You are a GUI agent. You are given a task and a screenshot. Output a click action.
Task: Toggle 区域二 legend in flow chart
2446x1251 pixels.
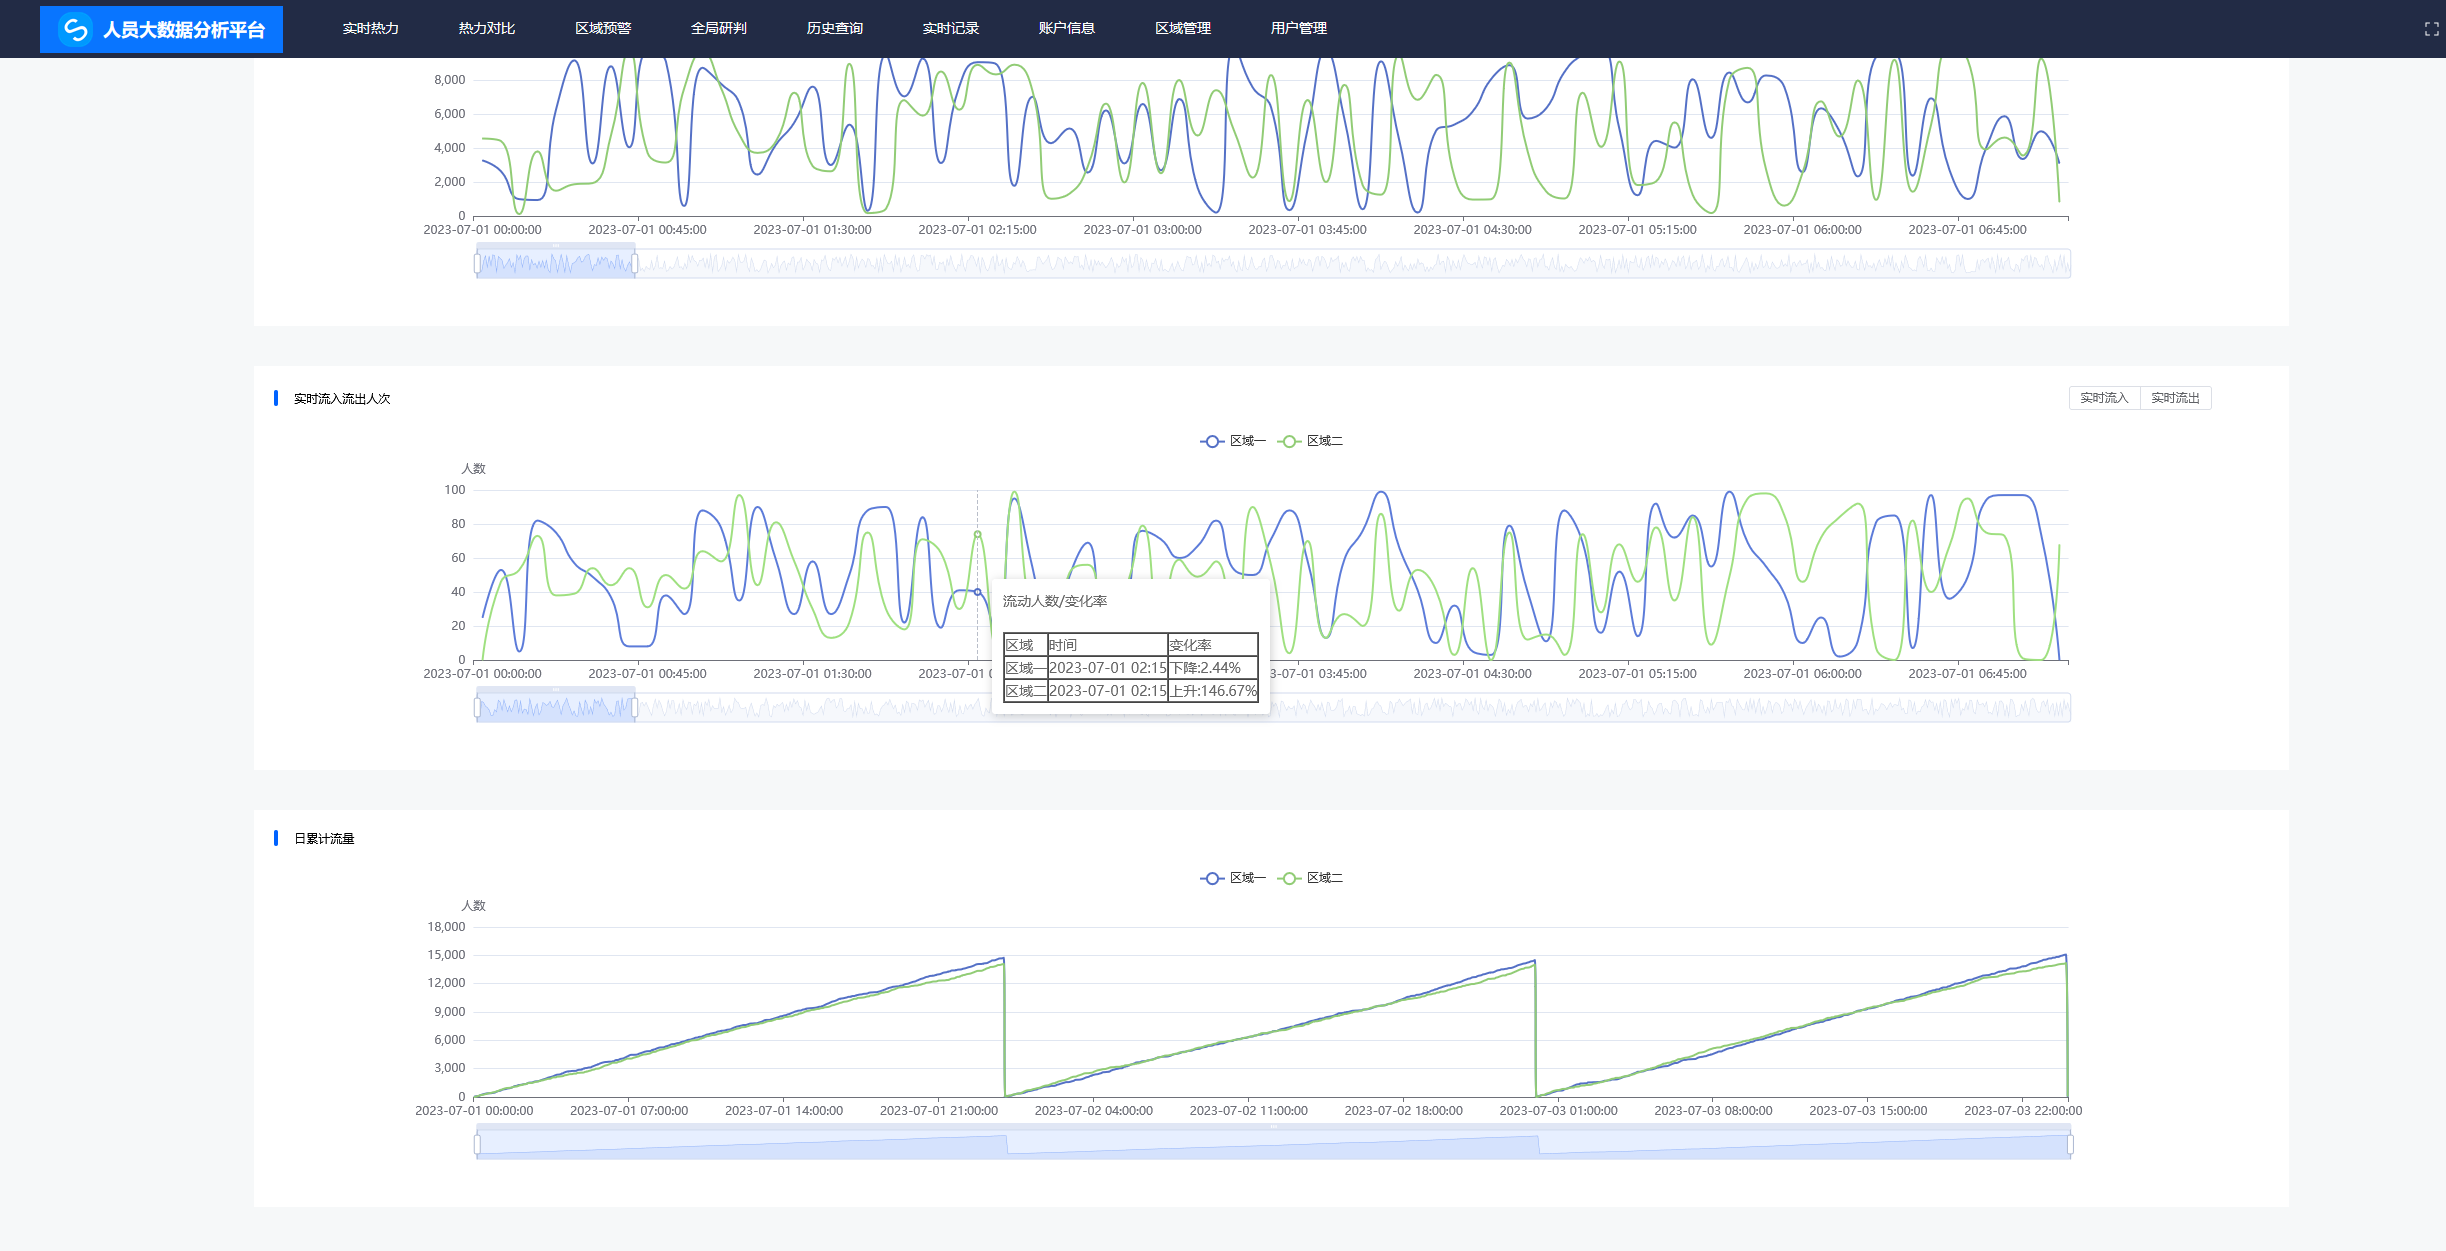(1310, 441)
